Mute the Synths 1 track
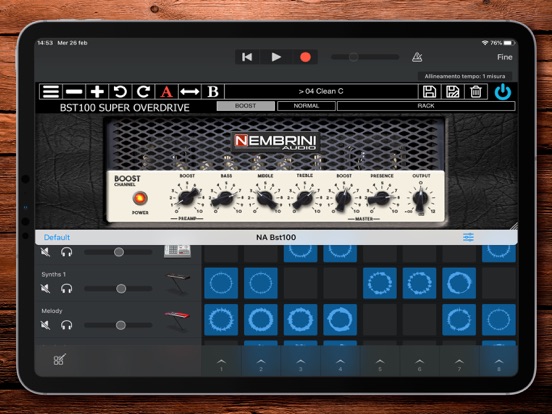The height and width of the screenshot is (414, 552). pos(45,289)
